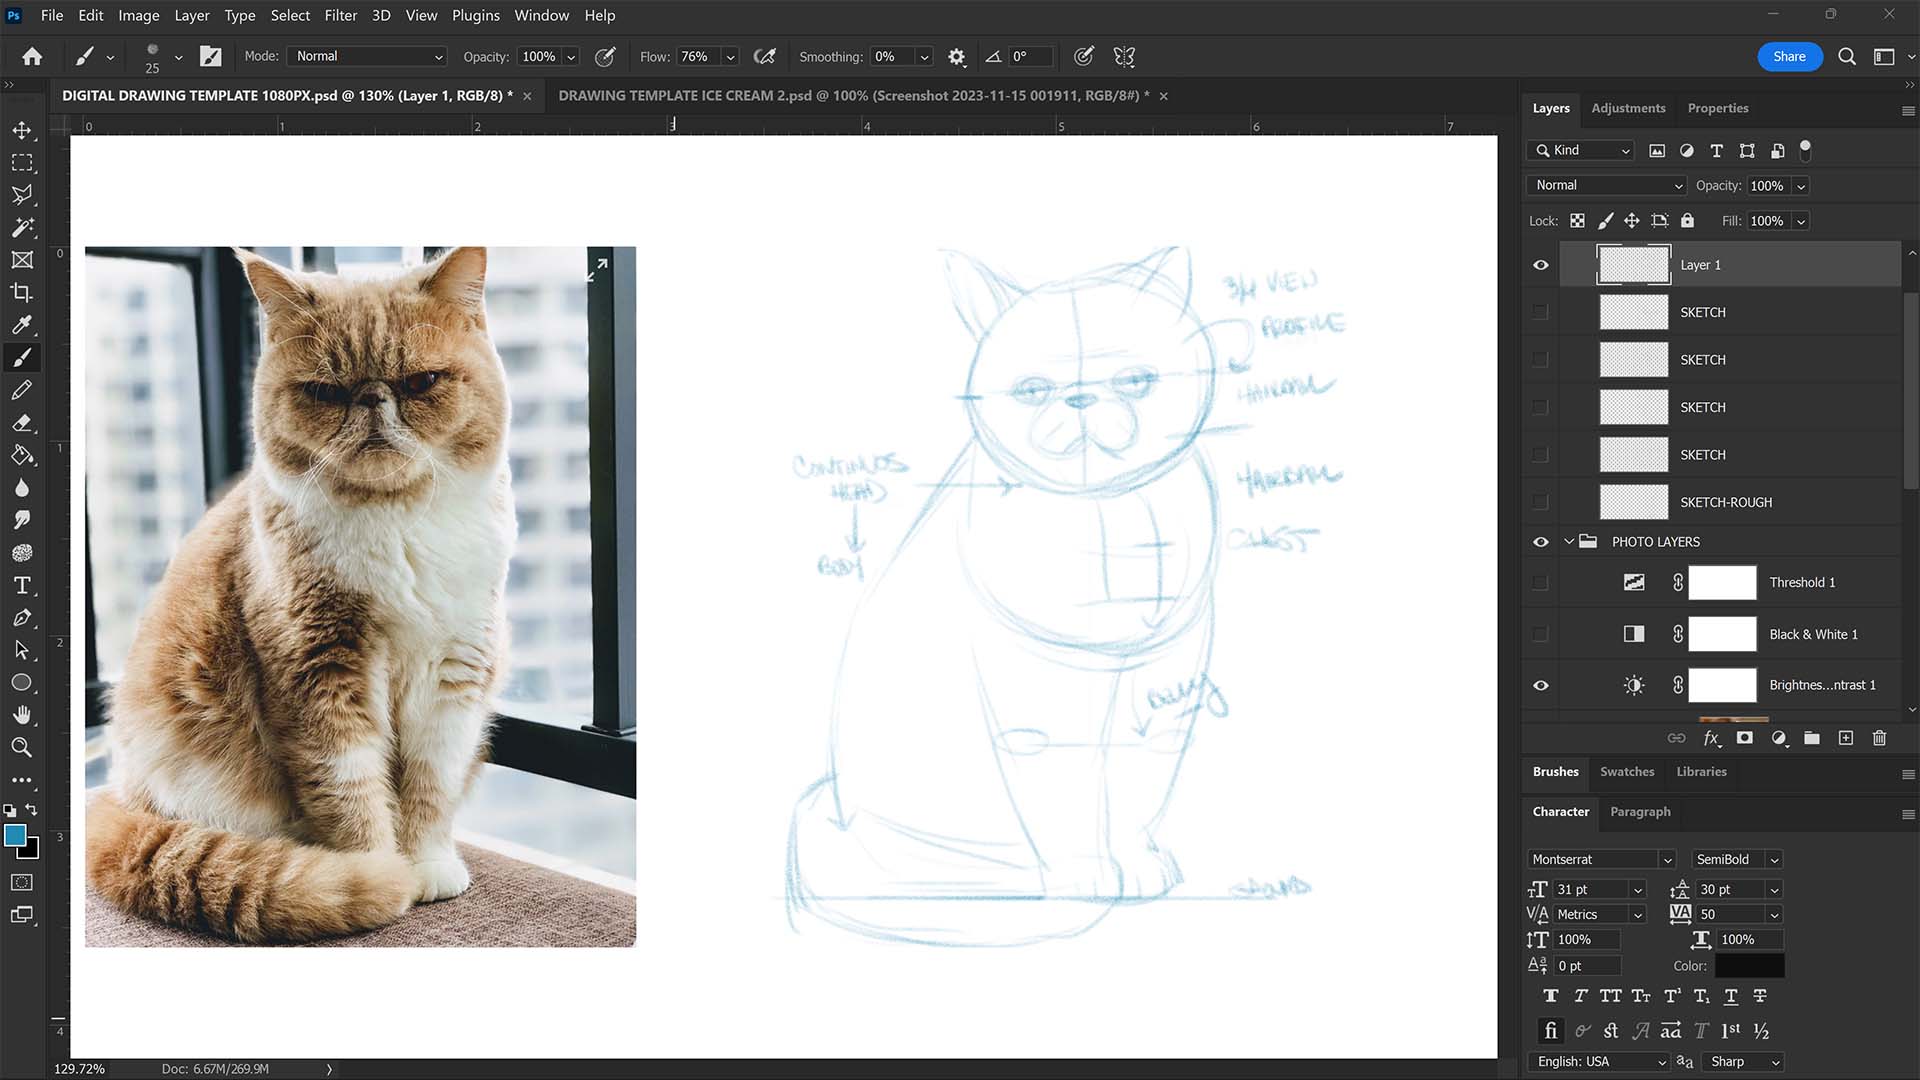Click the brush angle field
Screen dimensions: 1920x1080
point(1030,57)
